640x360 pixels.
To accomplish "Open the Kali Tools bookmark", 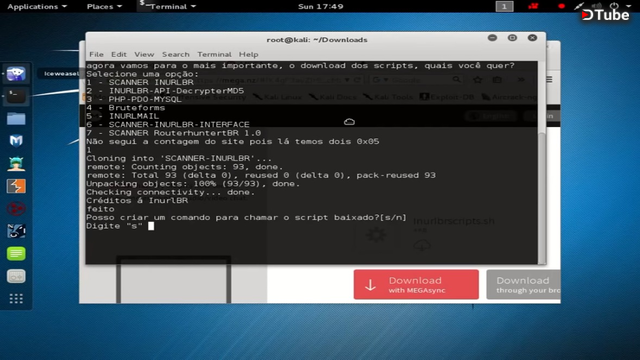I will point(389,97).
